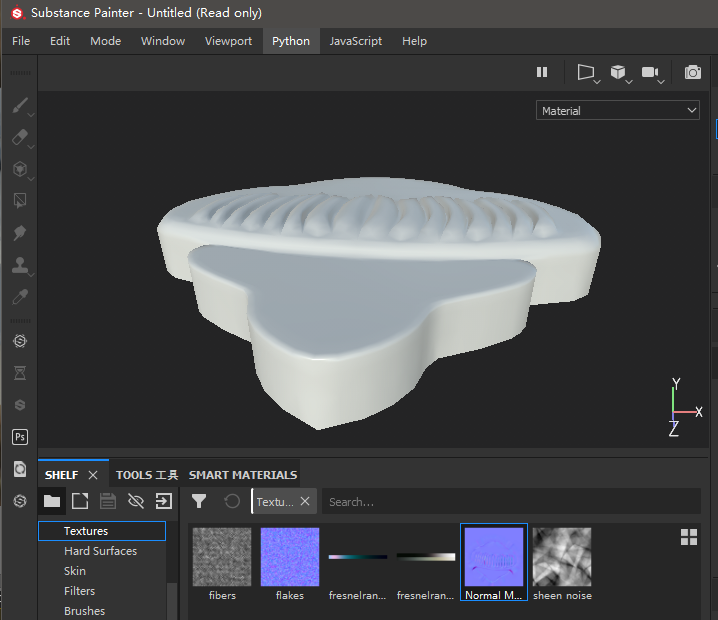
Task: Open the Window menu
Action: (x=163, y=41)
